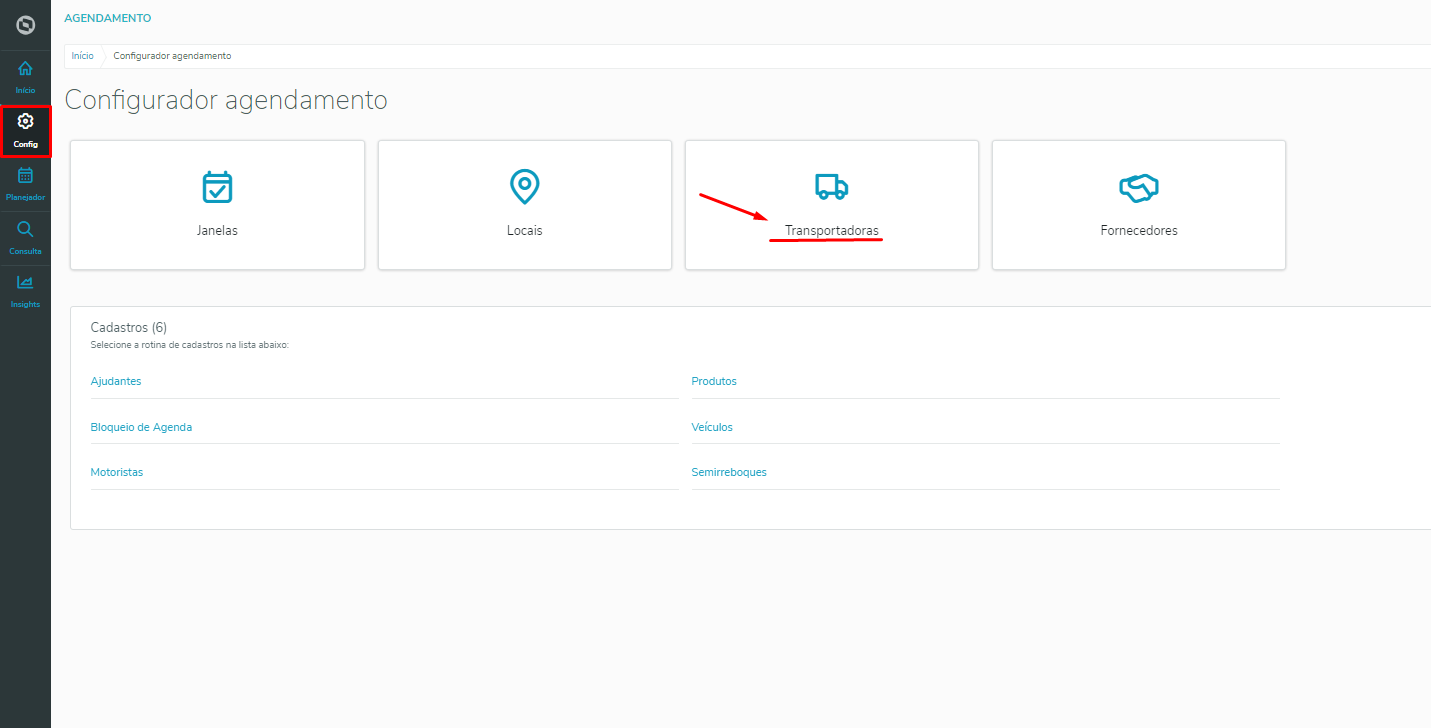The height and width of the screenshot is (728, 1431).
Task: Open the Janelas card label
Action: tap(217, 230)
